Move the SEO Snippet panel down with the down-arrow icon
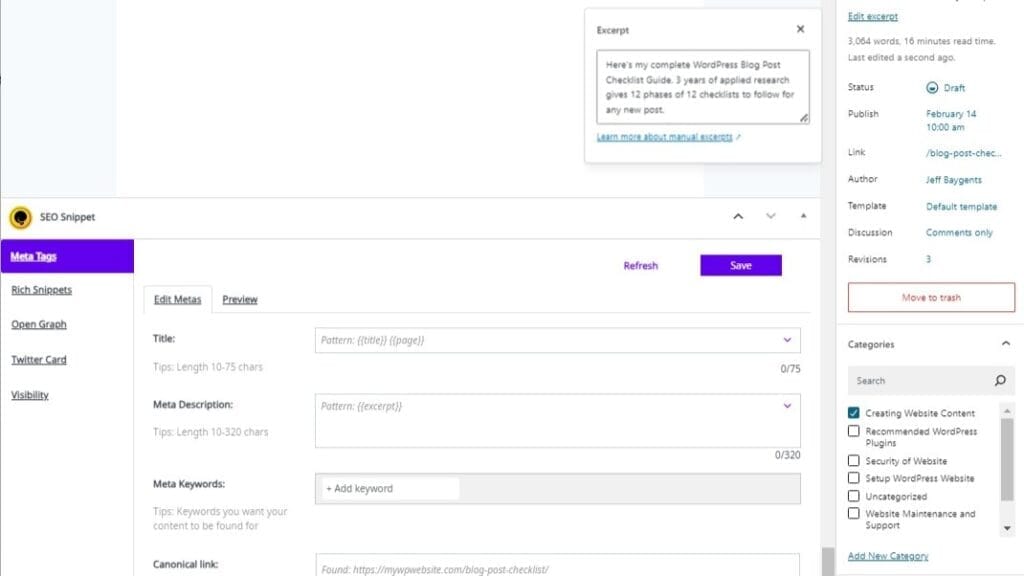The image size is (1024, 576). tap(770, 216)
